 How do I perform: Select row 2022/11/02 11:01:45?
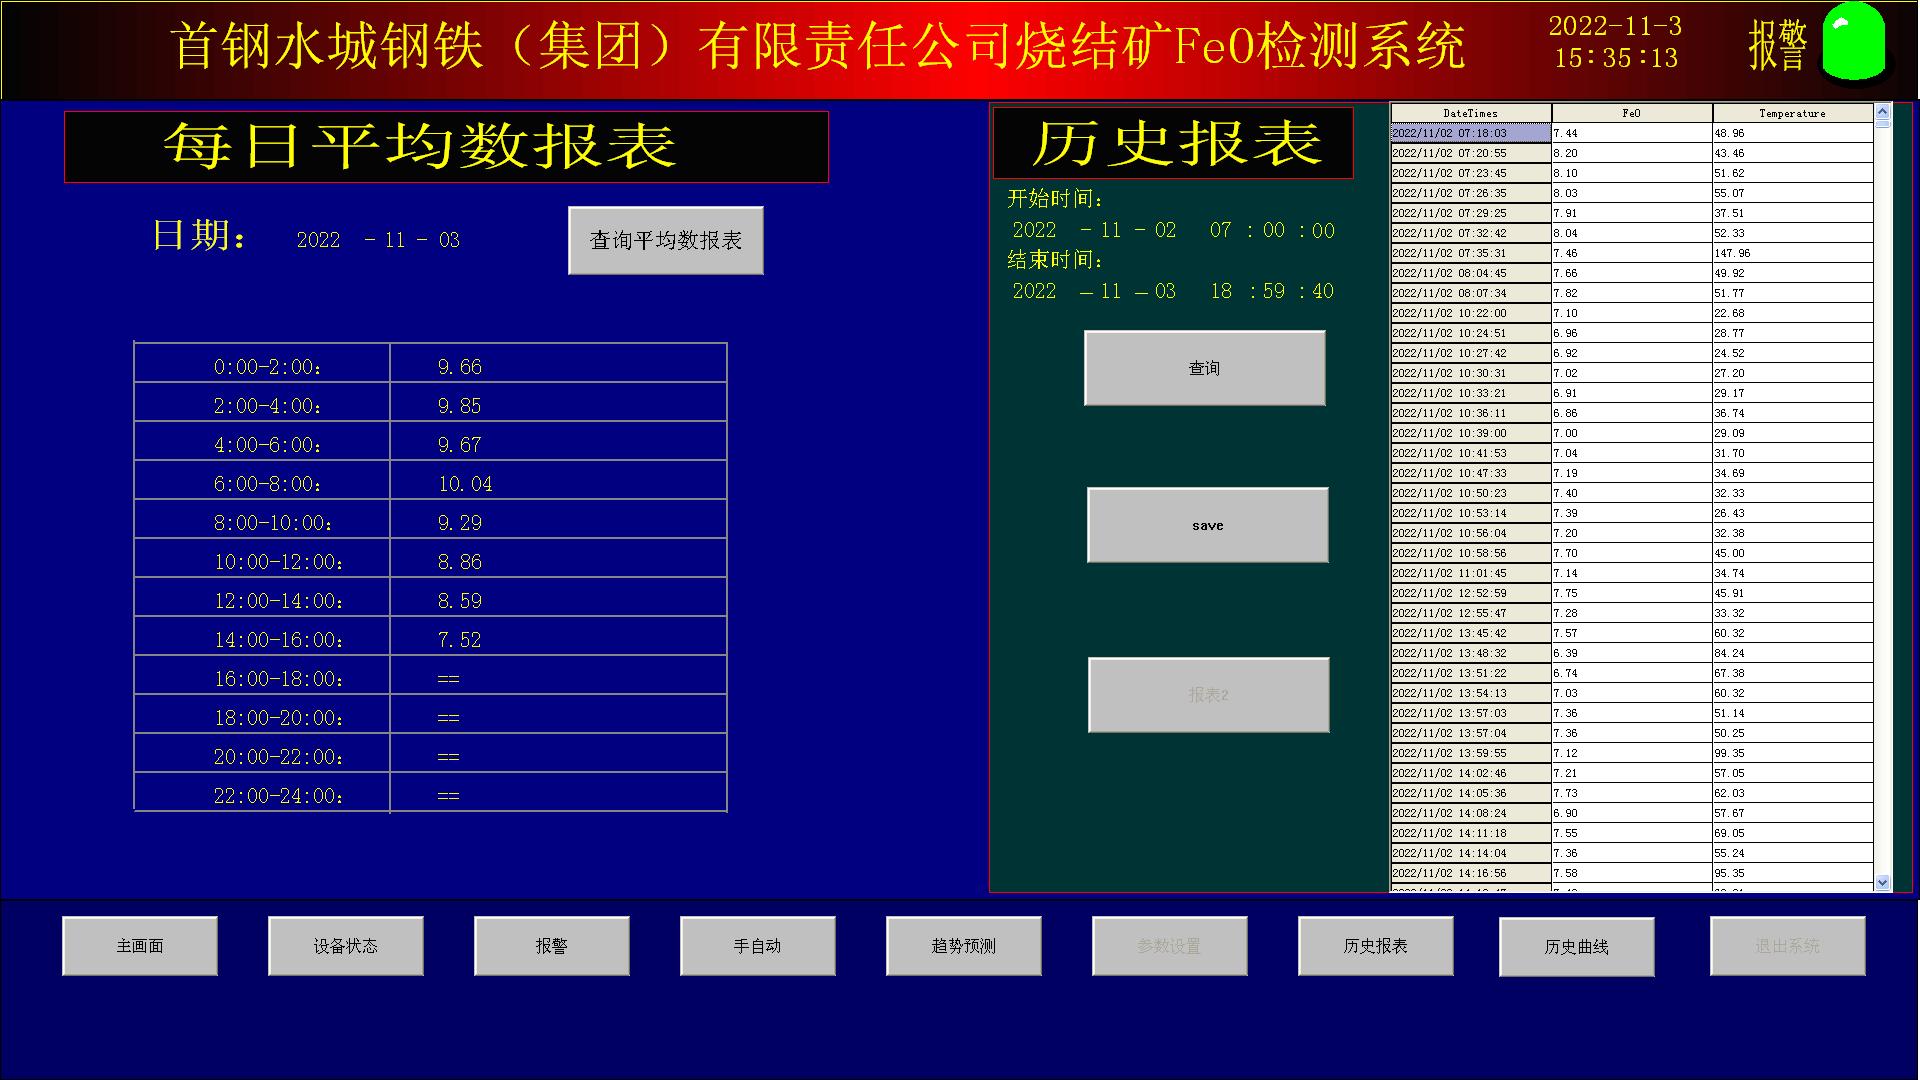click(x=1632, y=573)
